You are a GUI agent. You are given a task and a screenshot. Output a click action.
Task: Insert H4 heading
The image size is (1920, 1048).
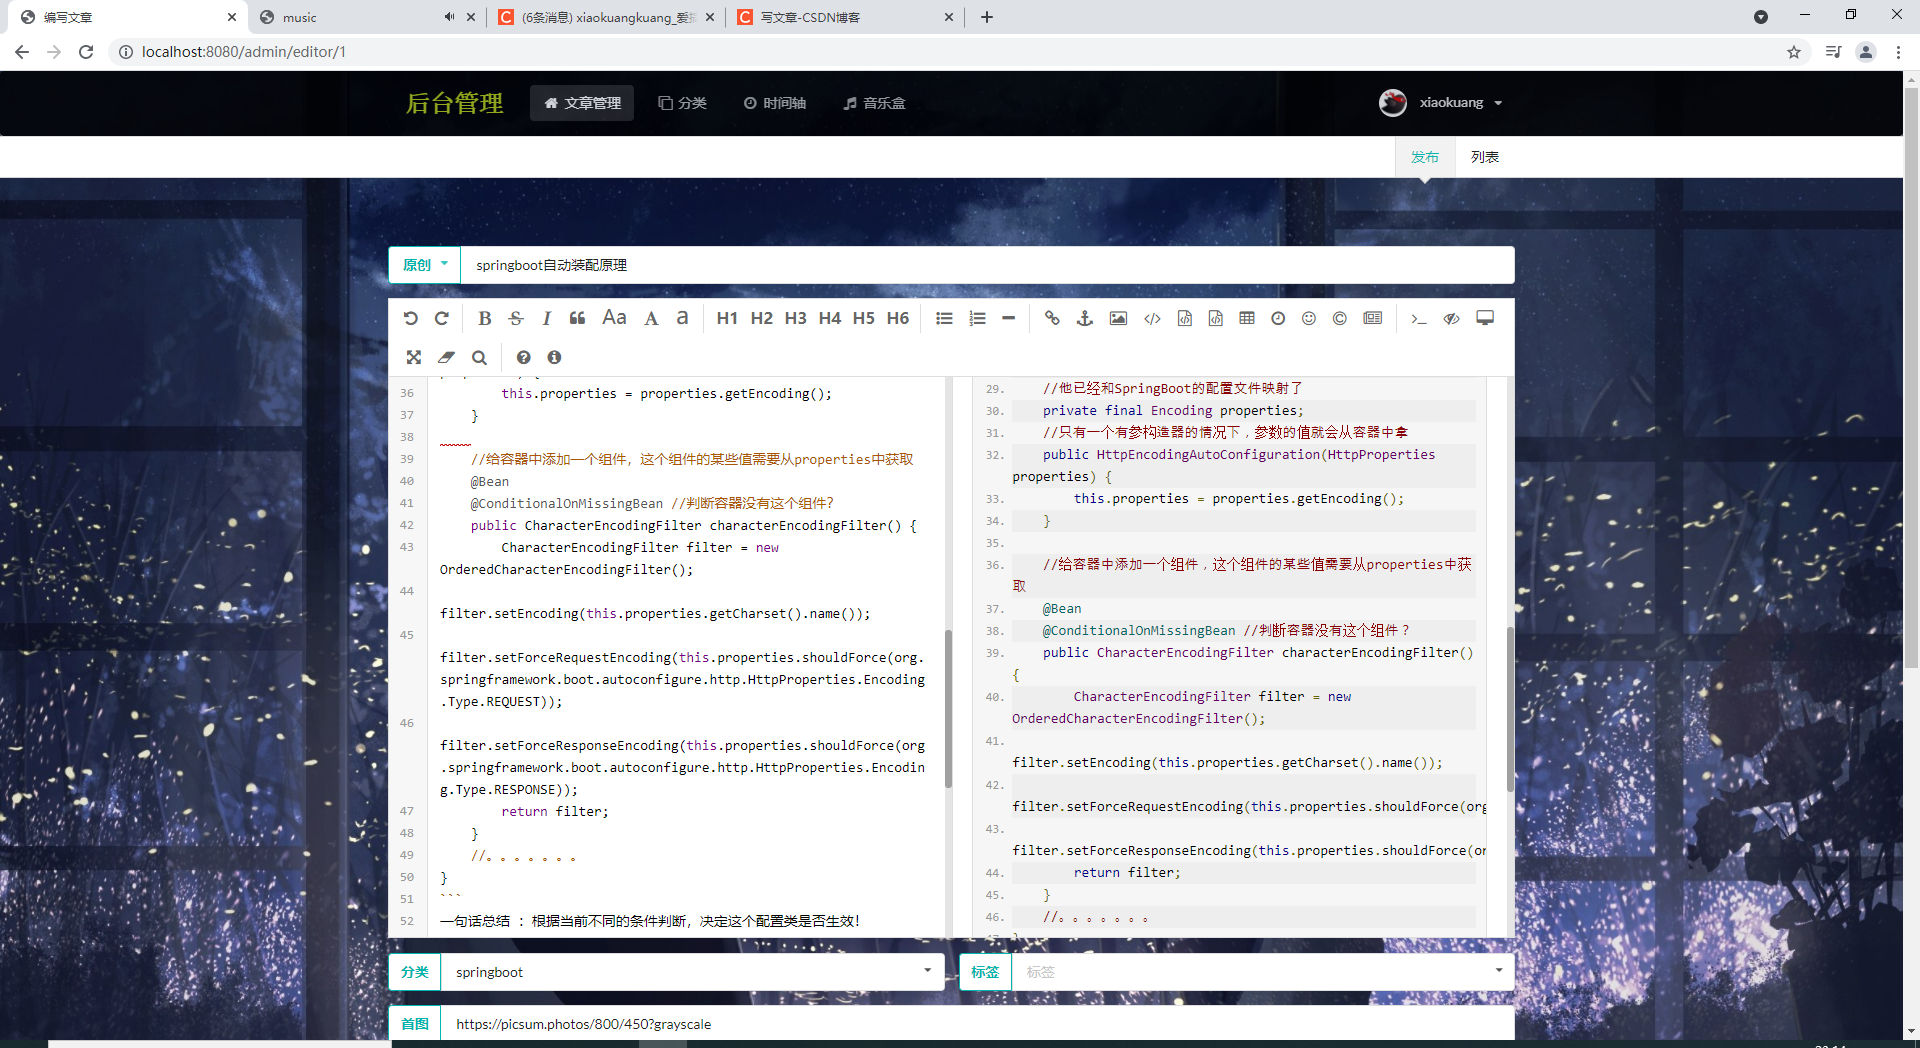(x=829, y=318)
